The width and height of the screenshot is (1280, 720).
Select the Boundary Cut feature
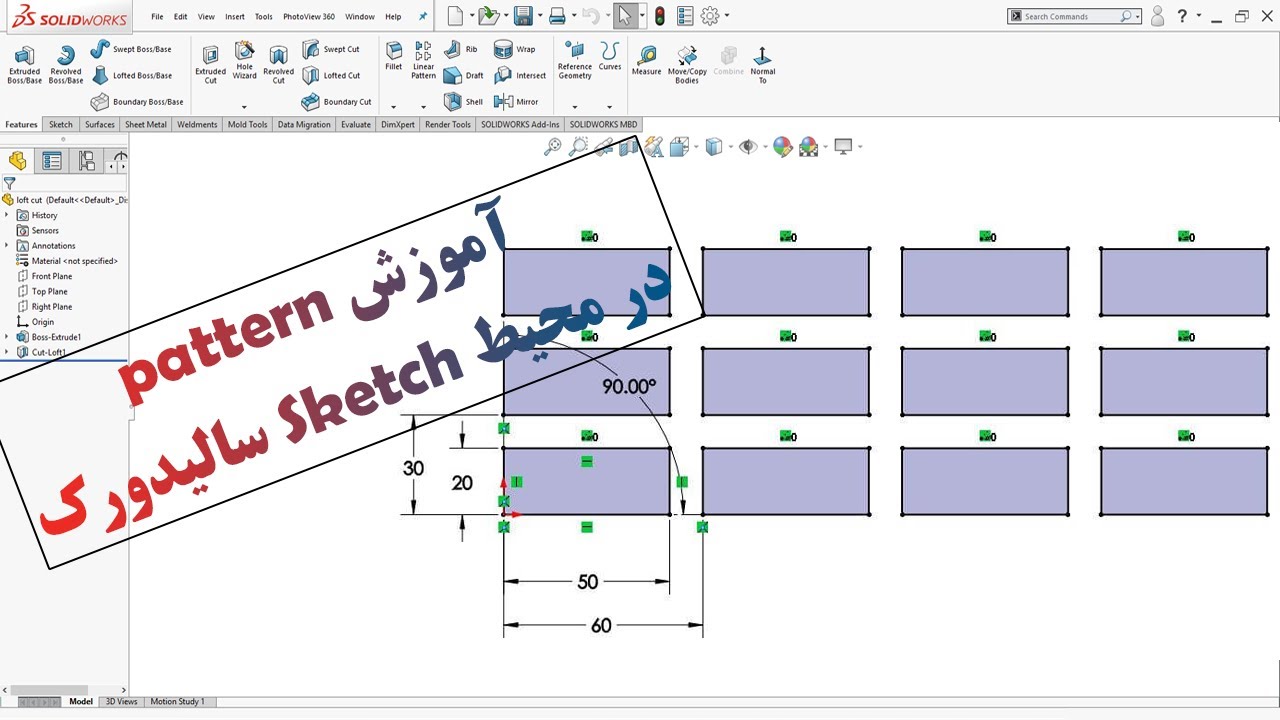(x=337, y=102)
